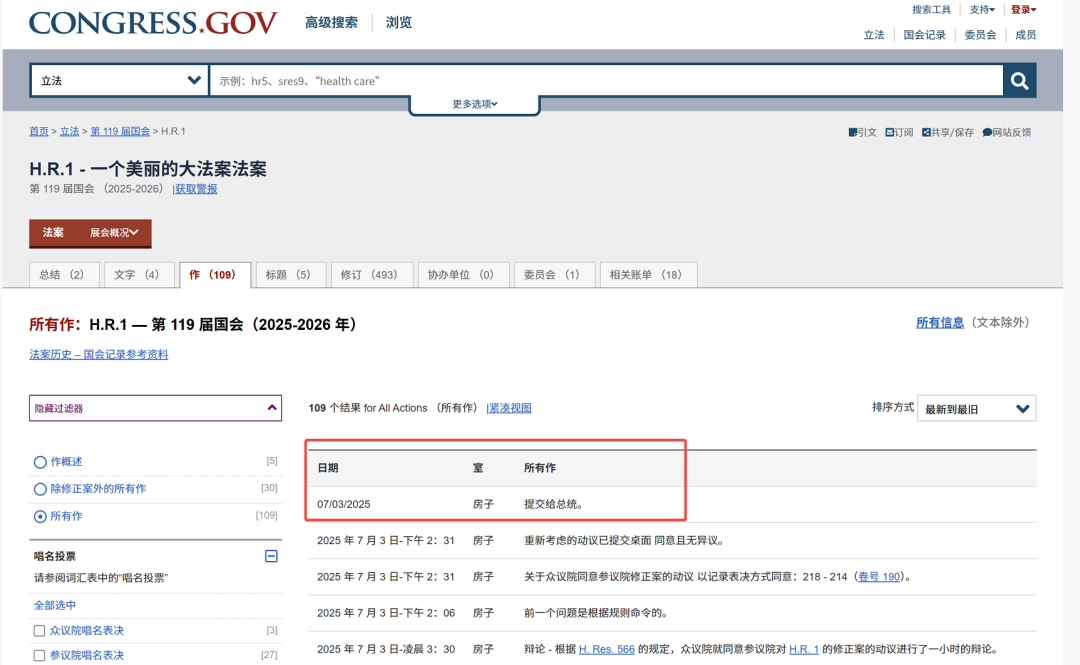Viewport: 1080px width, 665px height.
Task: Click the 提交给总统。 action text
Action: 554,504
